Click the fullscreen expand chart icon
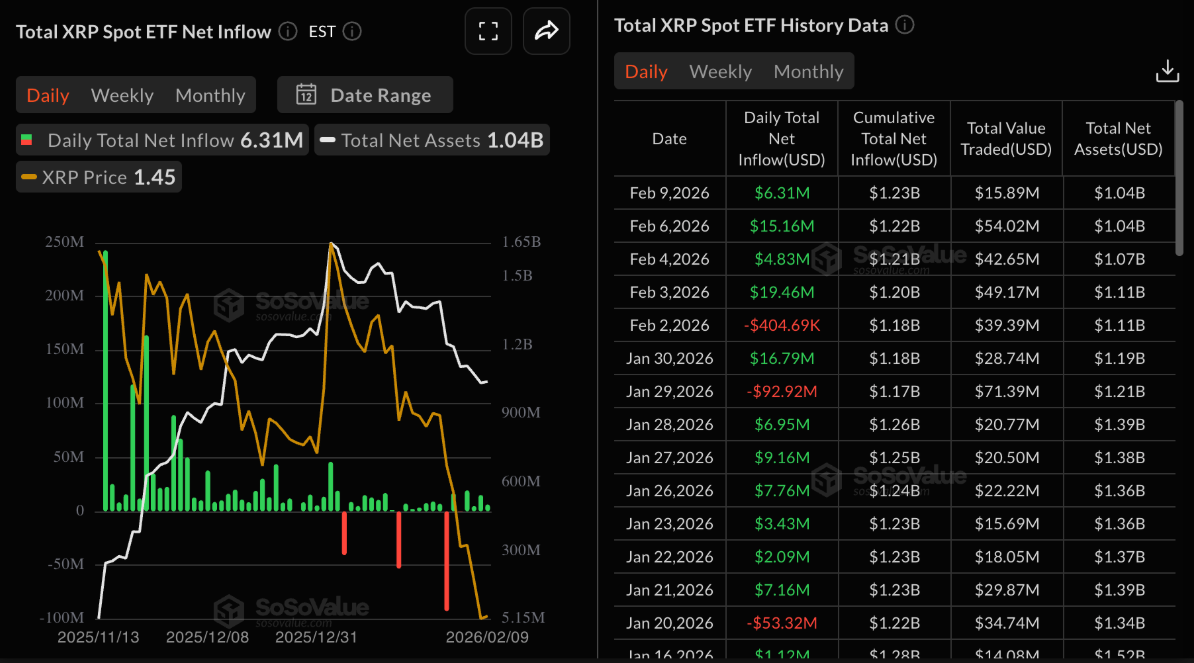The image size is (1194, 663). tap(488, 31)
